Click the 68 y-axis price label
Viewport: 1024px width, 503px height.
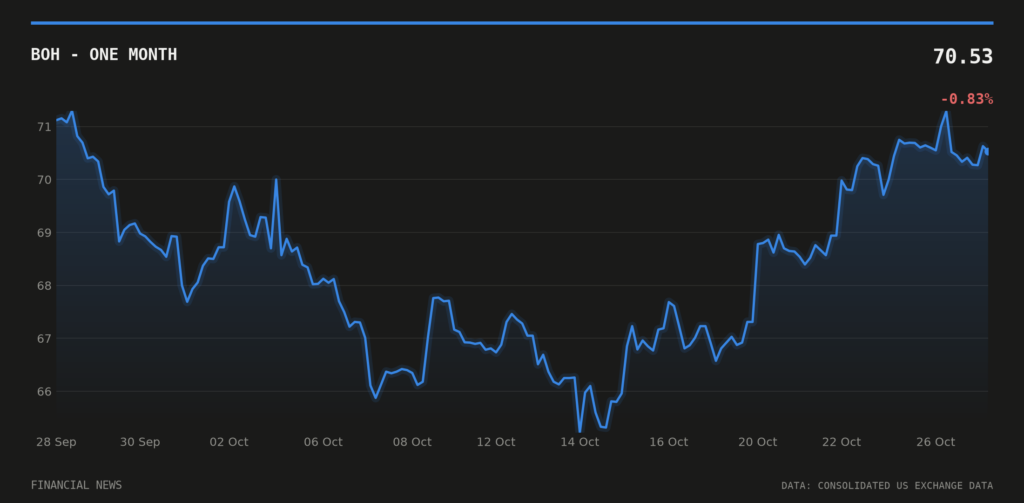tap(44, 285)
